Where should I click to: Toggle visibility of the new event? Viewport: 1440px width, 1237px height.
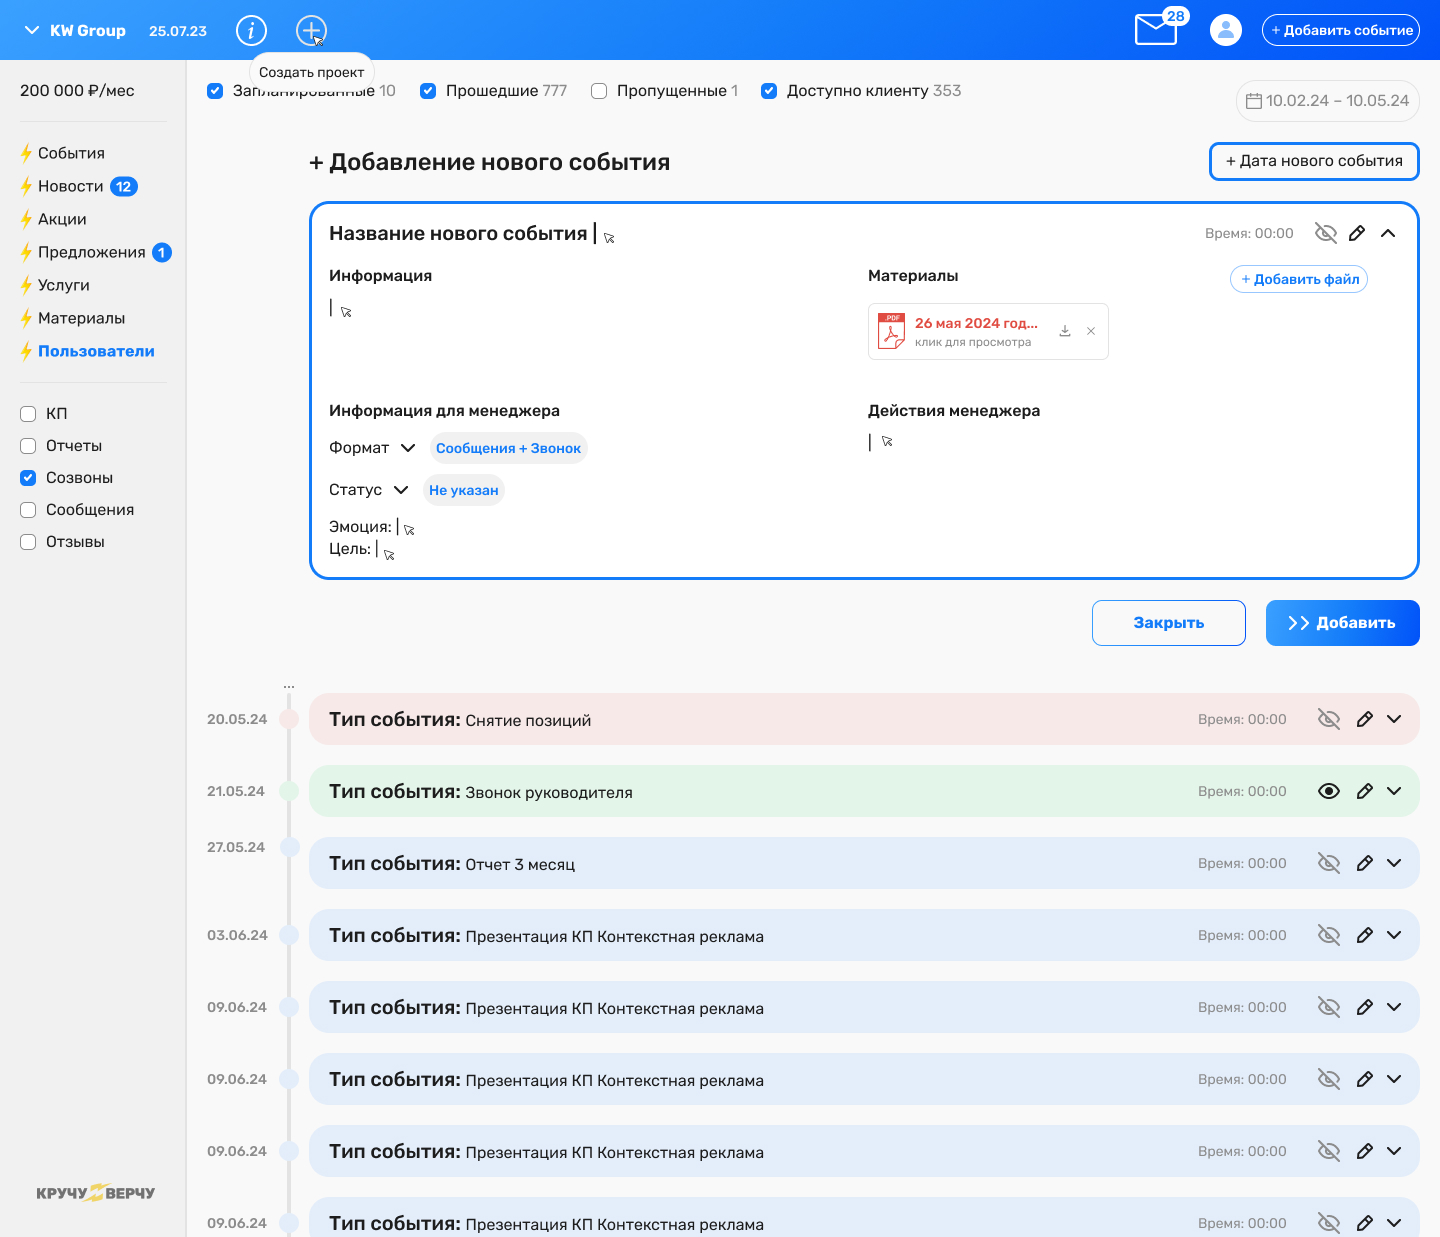(1326, 233)
